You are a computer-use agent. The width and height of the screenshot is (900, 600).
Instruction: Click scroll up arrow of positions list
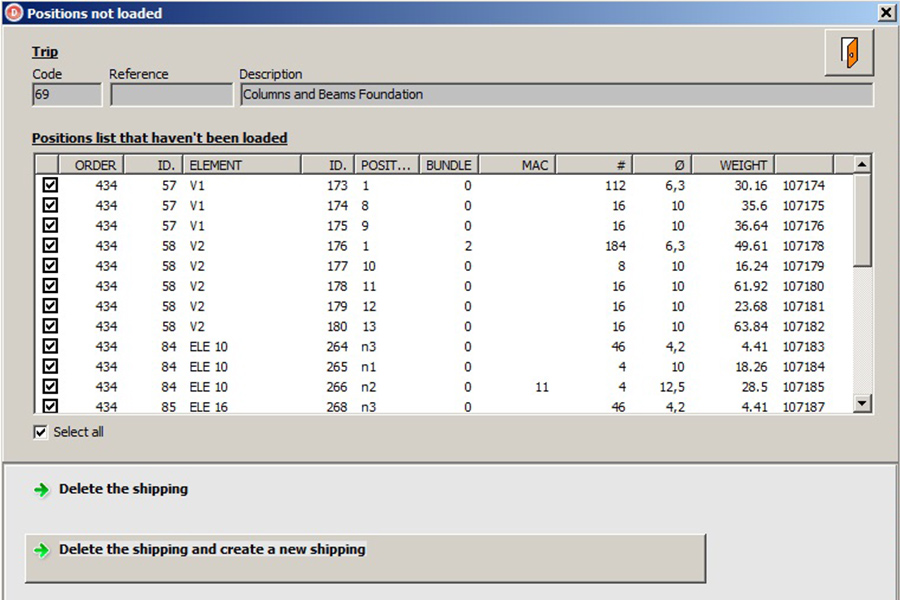(862, 165)
